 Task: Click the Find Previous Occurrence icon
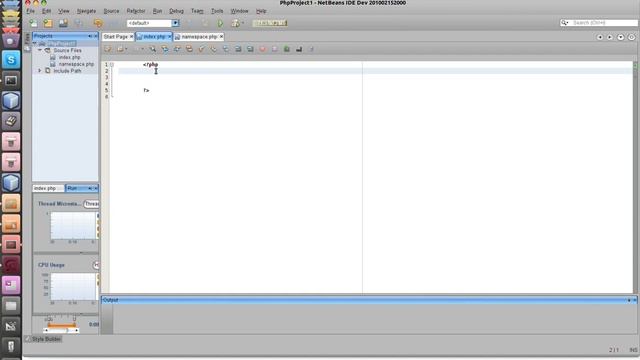[x=165, y=49]
